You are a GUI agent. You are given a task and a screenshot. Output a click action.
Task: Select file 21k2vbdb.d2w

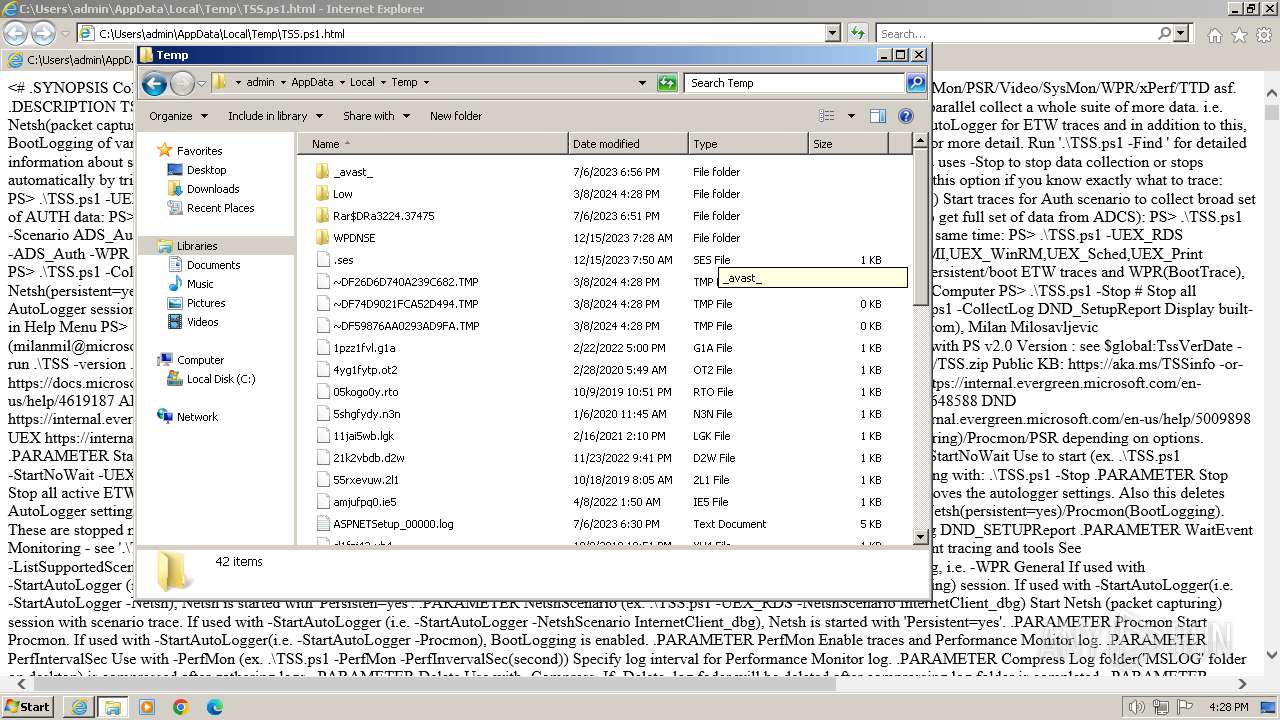tap(360, 458)
